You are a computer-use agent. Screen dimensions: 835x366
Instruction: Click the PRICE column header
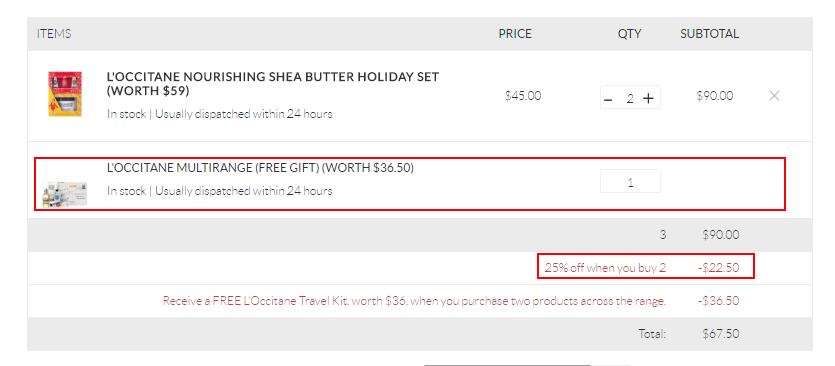(x=515, y=34)
